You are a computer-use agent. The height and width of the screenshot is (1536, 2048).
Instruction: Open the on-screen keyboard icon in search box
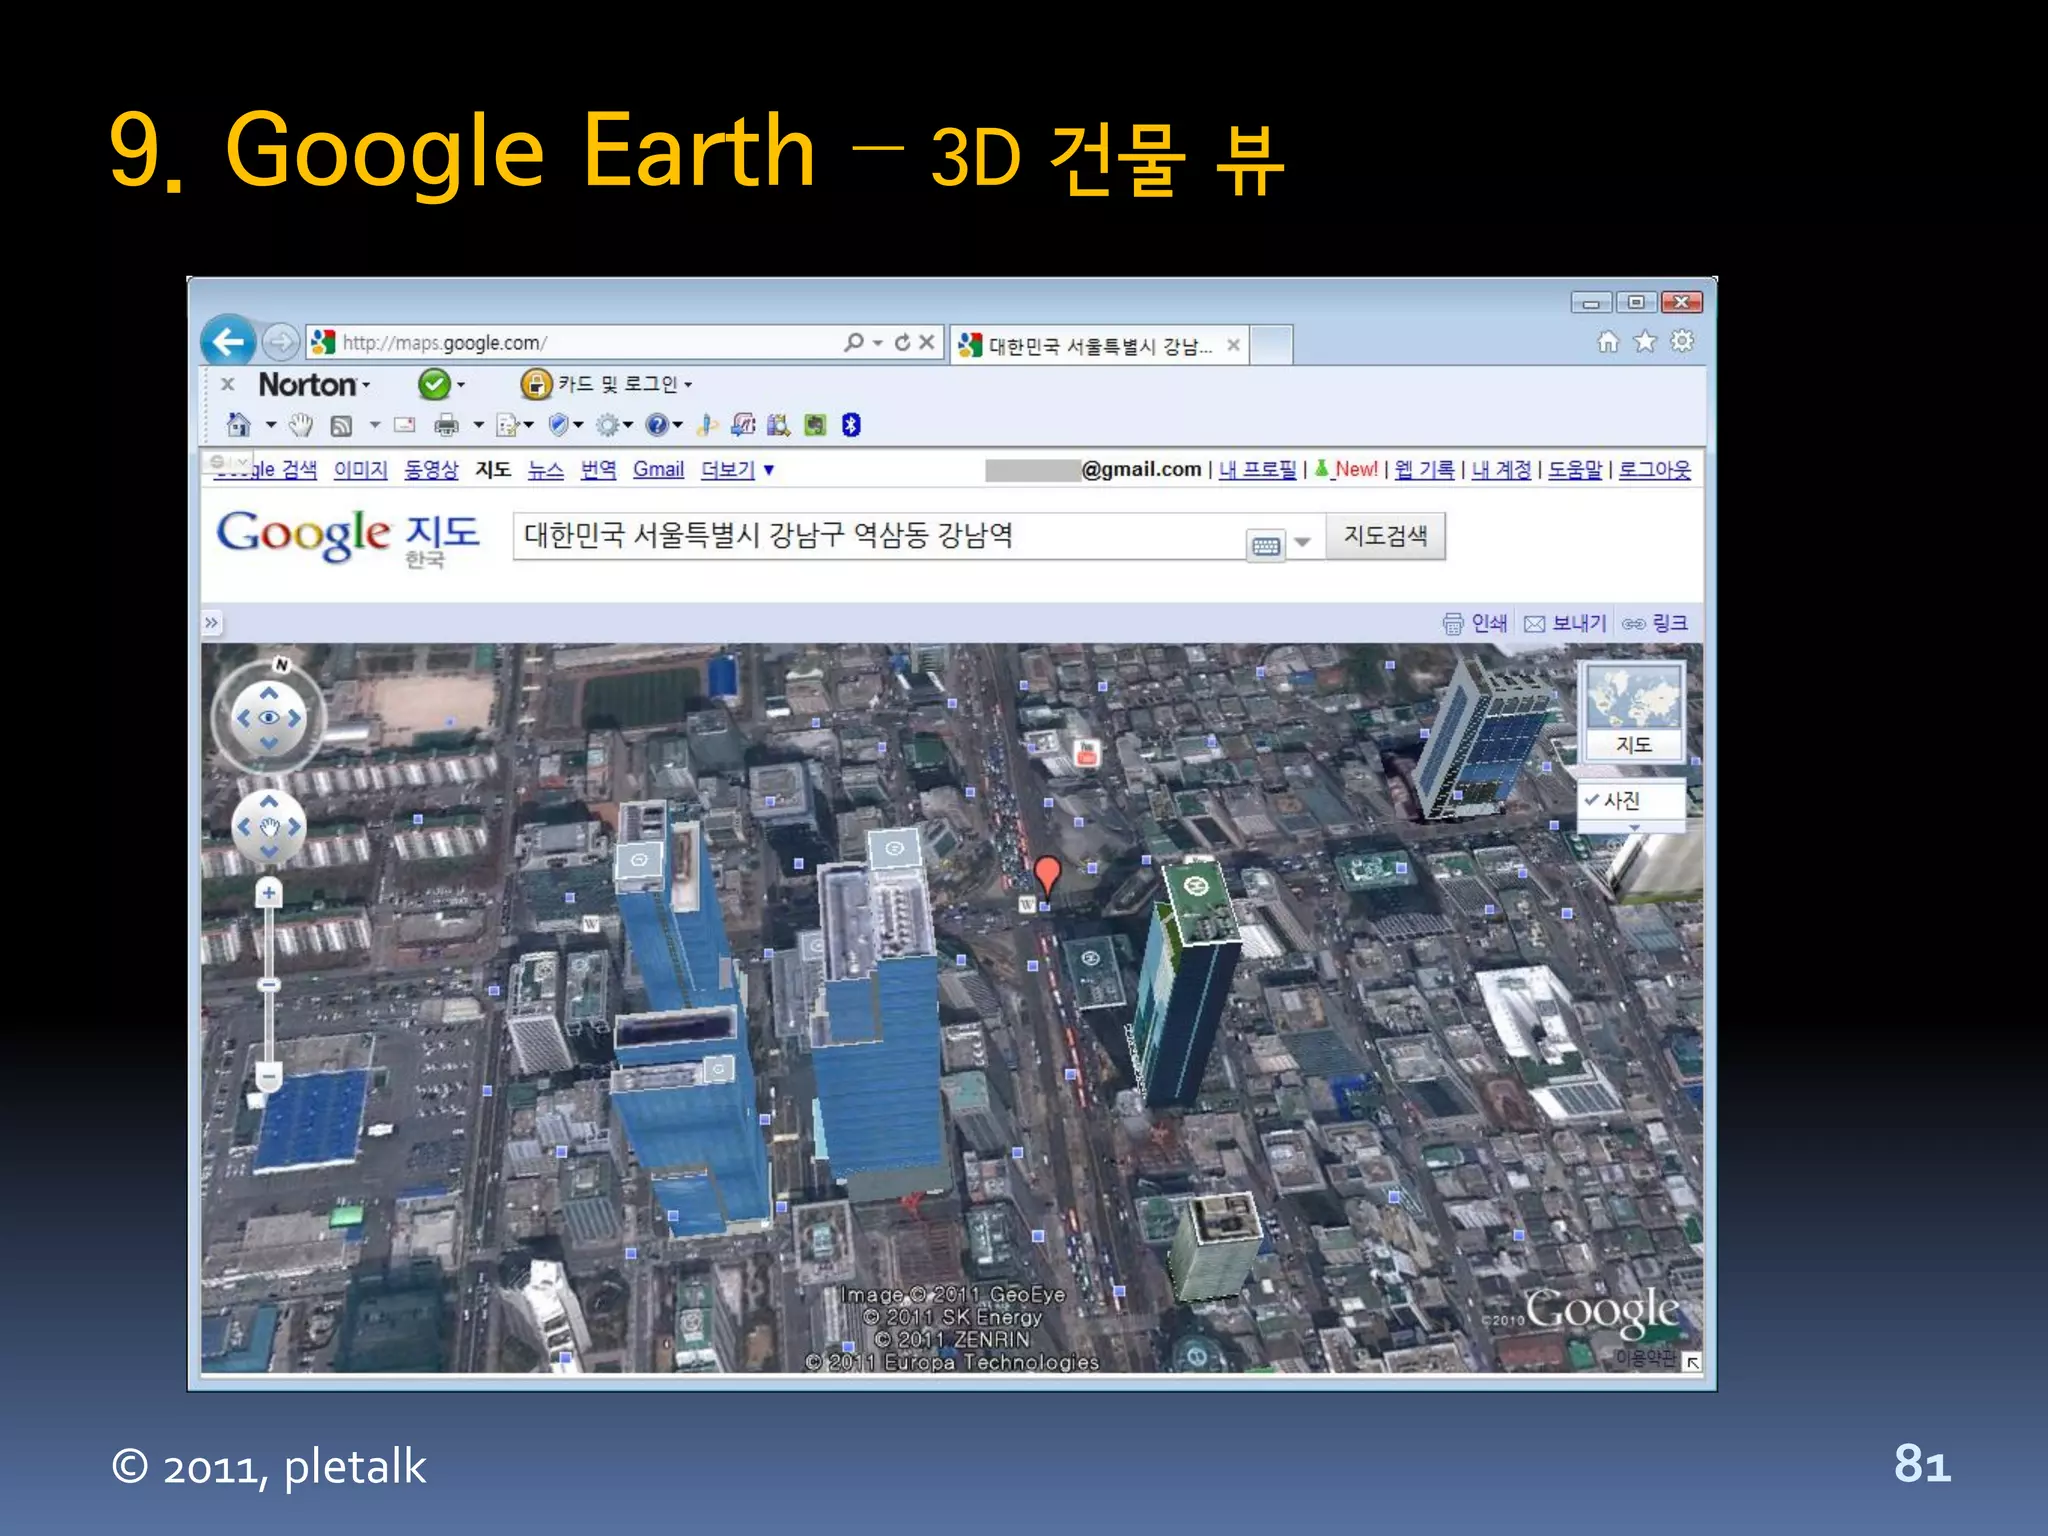(1266, 545)
